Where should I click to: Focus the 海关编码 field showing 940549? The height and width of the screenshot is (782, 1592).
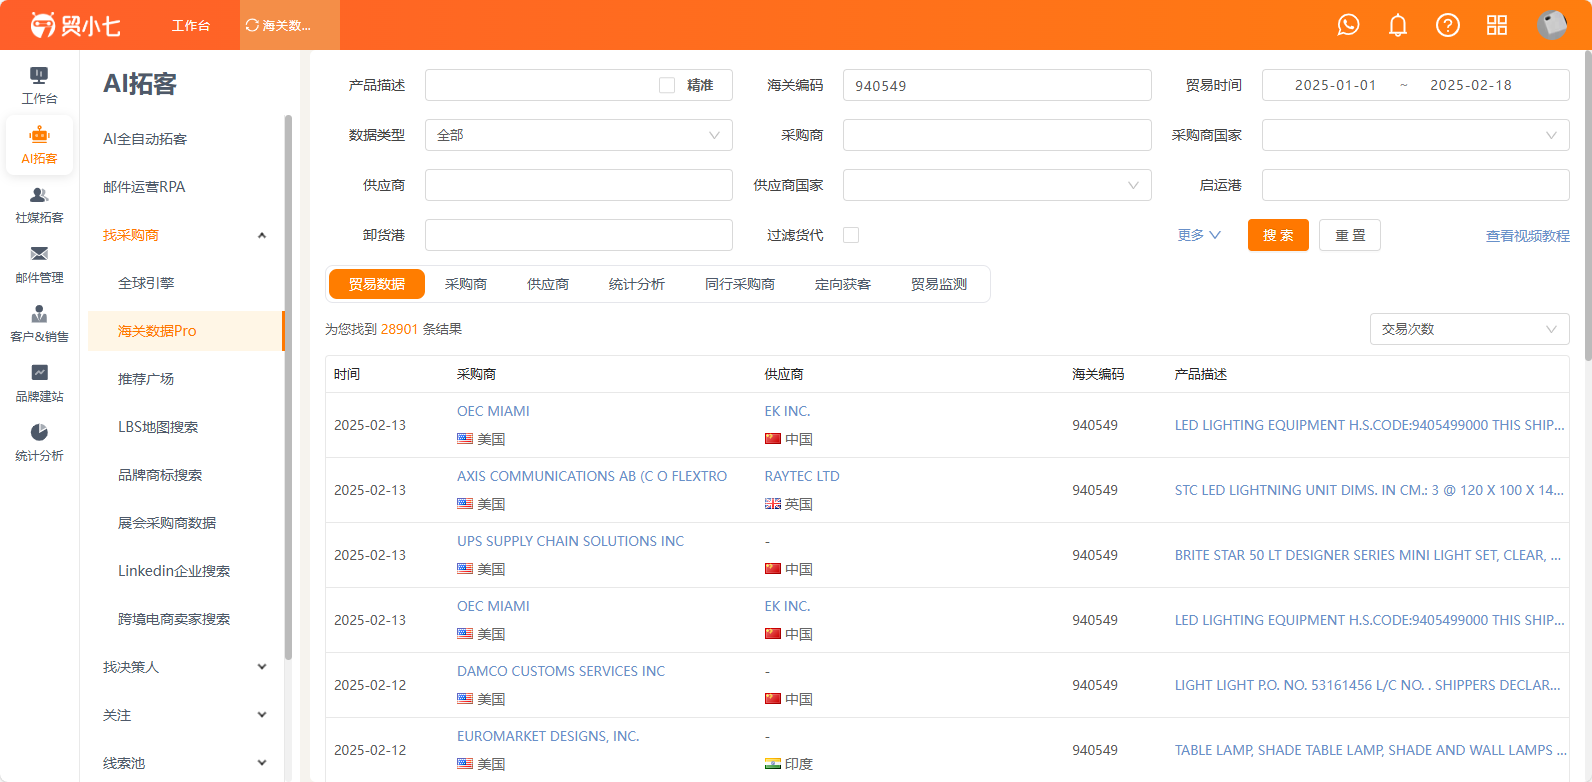[997, 85]
